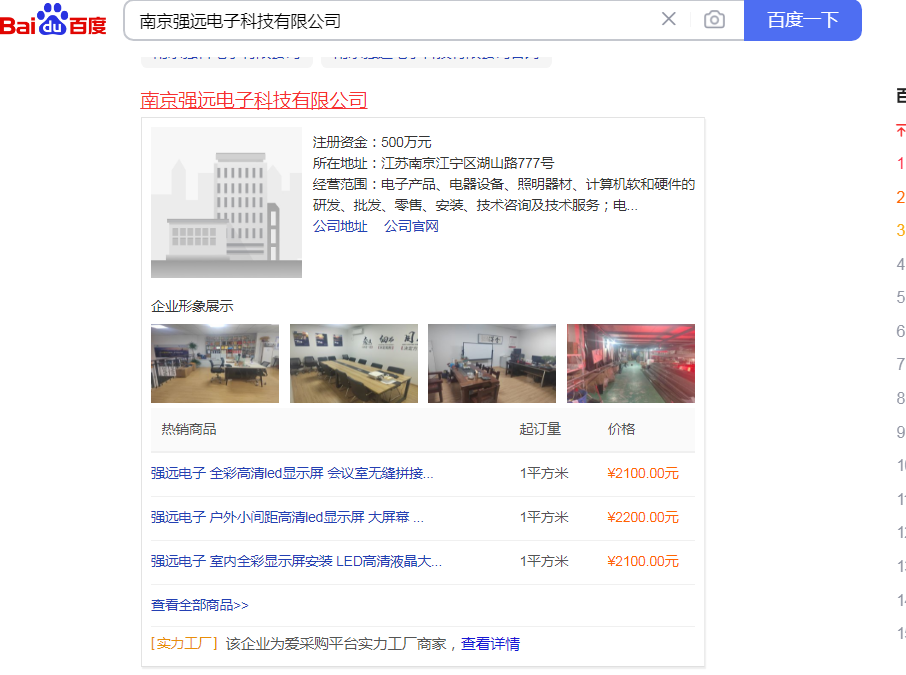This screenshot has height=675, width=906.
Task: Click the grey company building placeholder image
Action: tap(226, 202)
